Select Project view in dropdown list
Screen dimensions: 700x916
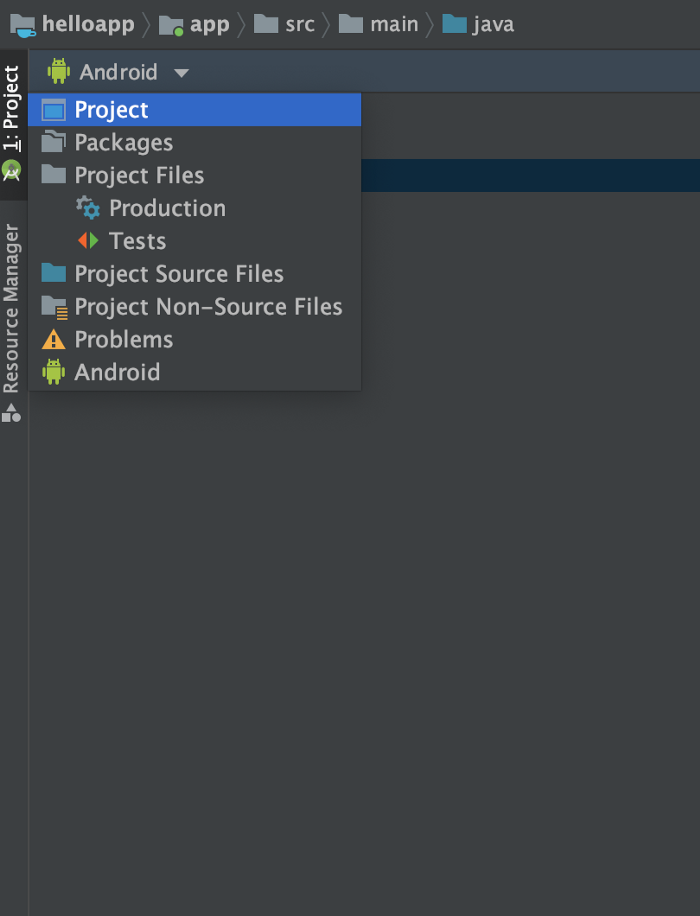pyautogui.click(x=195, y=110)
